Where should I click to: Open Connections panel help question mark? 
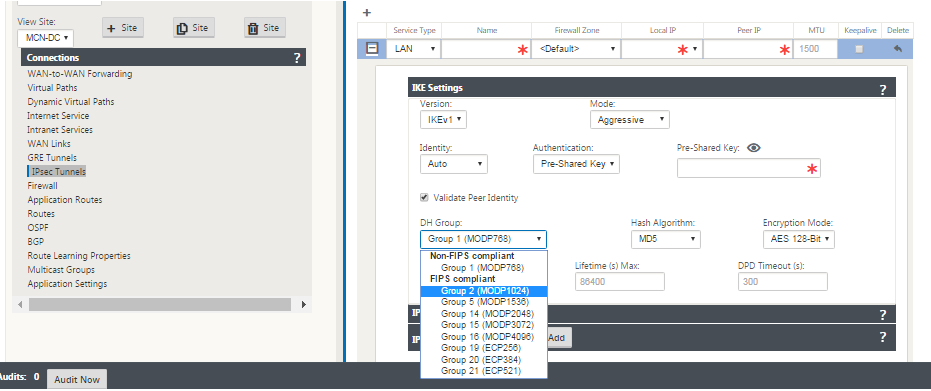point(297,58)
